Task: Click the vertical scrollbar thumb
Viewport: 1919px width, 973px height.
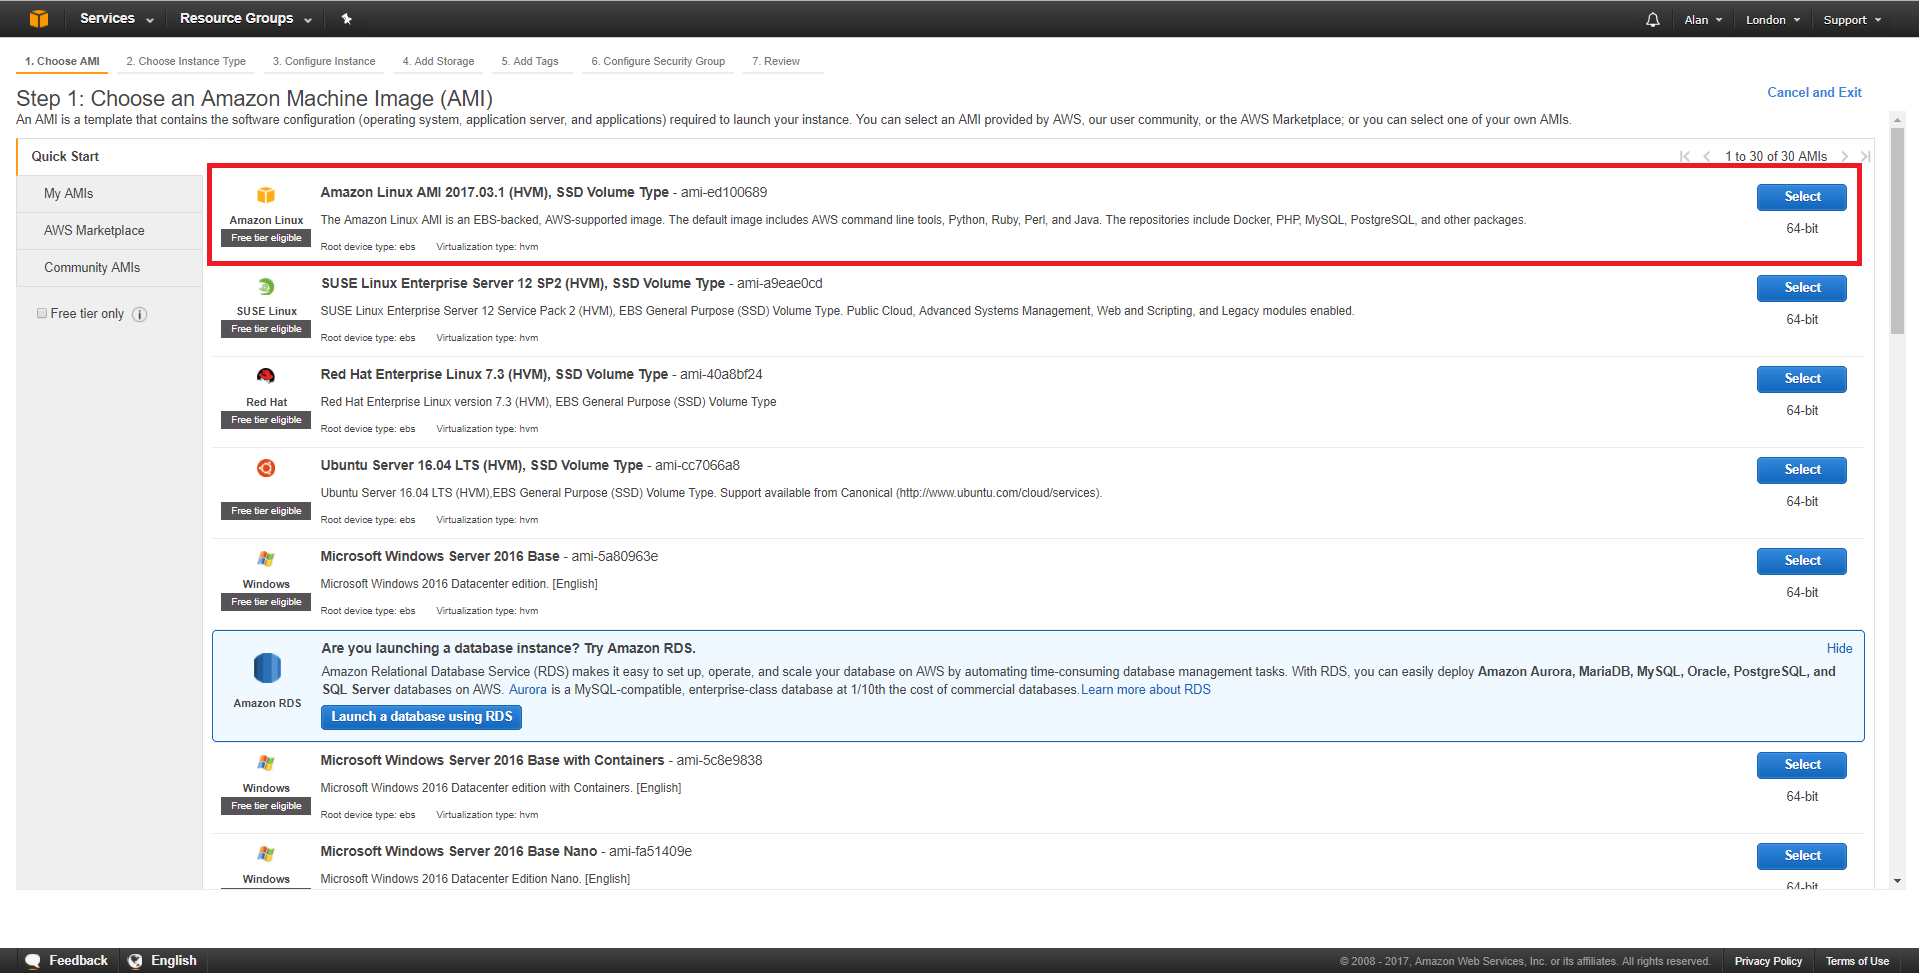Action: click(x=1897, y=230)
